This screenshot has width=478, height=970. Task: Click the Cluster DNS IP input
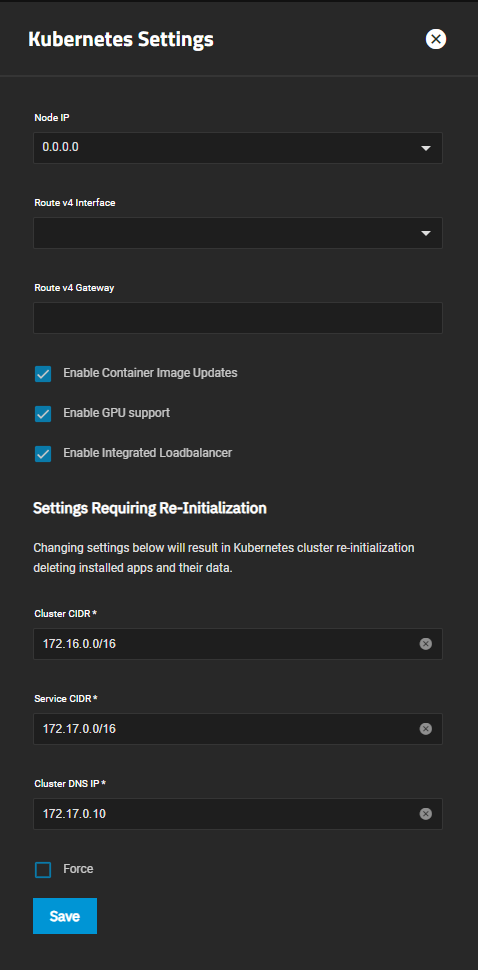tap(226, 813)
